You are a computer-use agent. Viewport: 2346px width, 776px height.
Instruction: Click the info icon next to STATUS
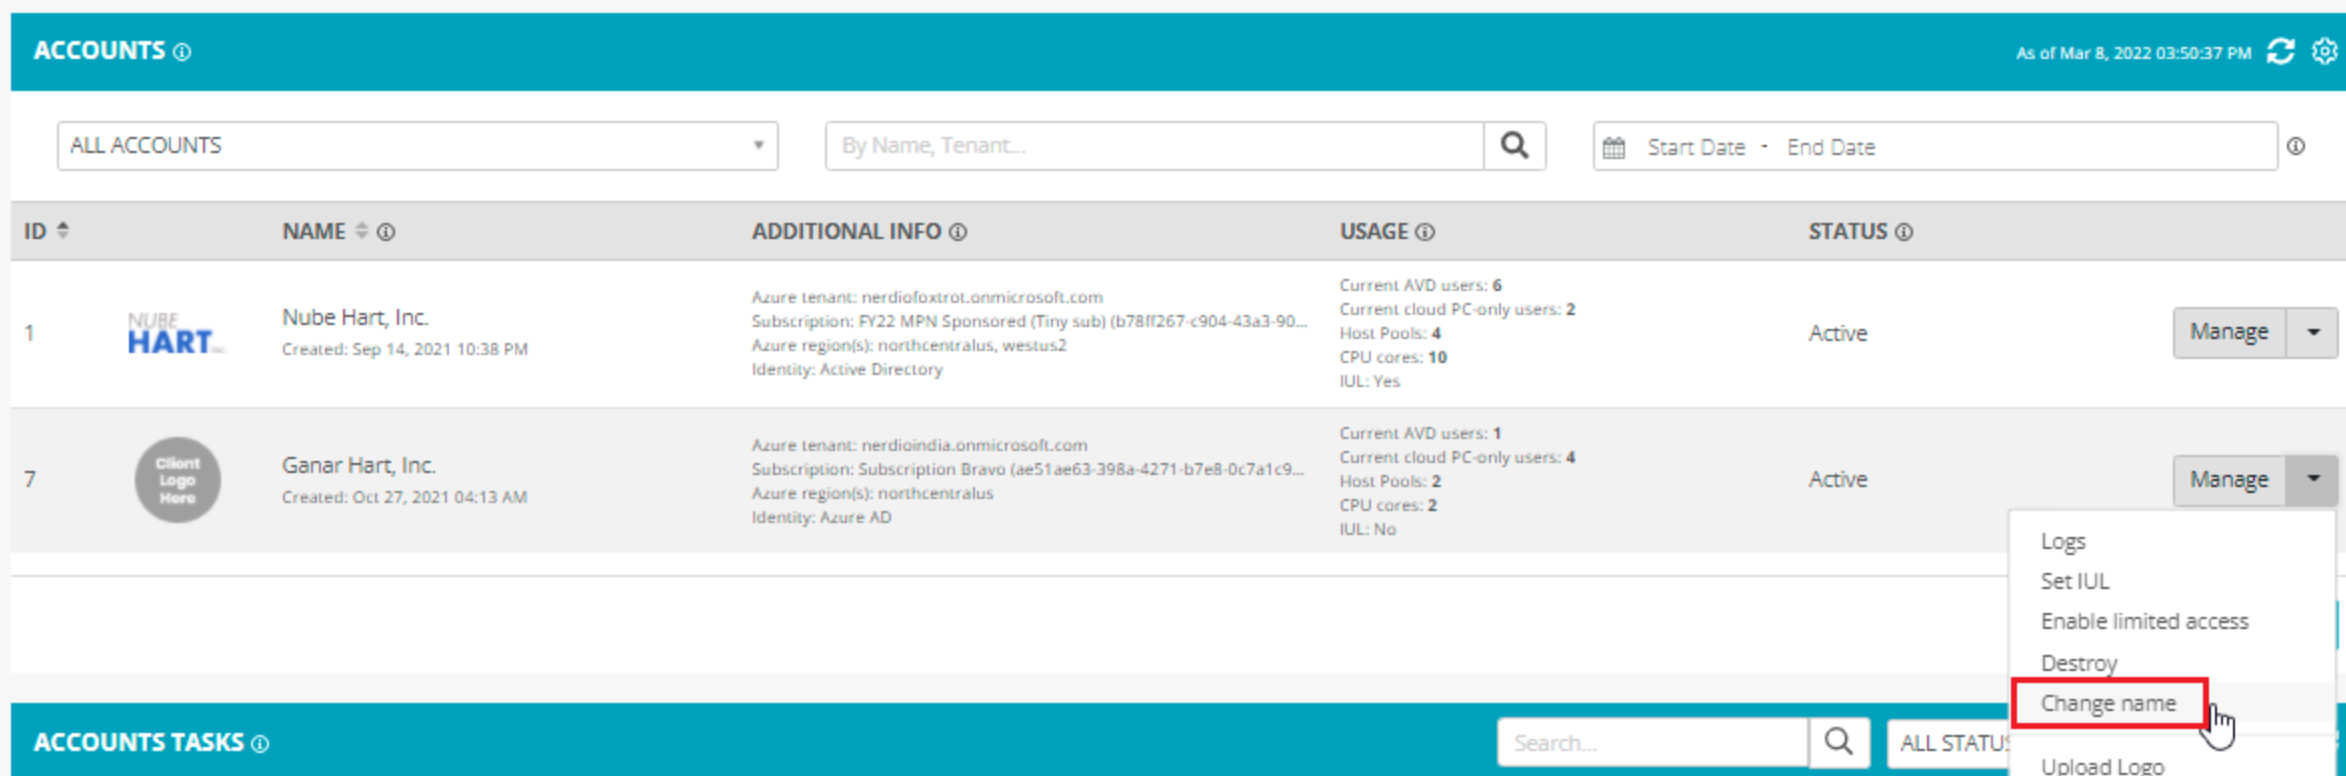1904,232
